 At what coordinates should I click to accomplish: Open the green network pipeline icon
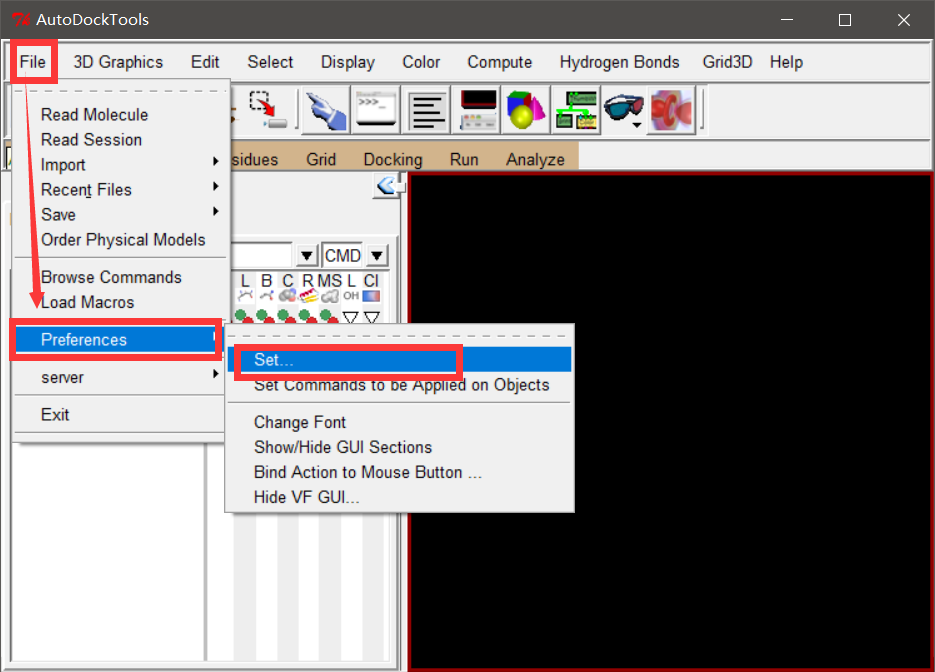575,110
